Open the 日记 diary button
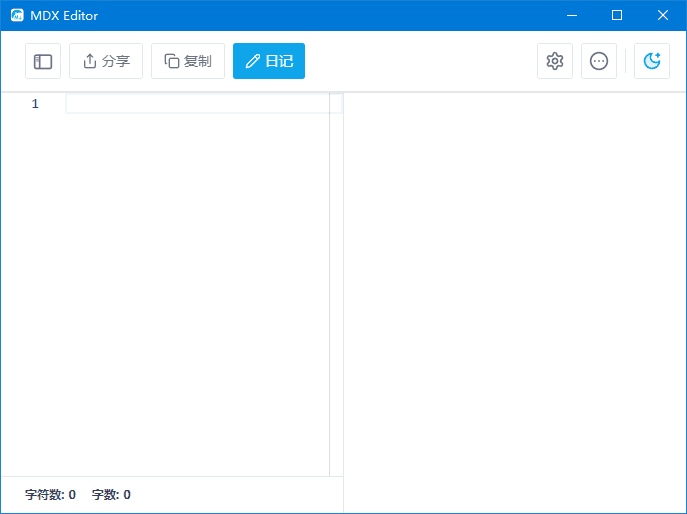The image size is (687, 514). point(269,61)
